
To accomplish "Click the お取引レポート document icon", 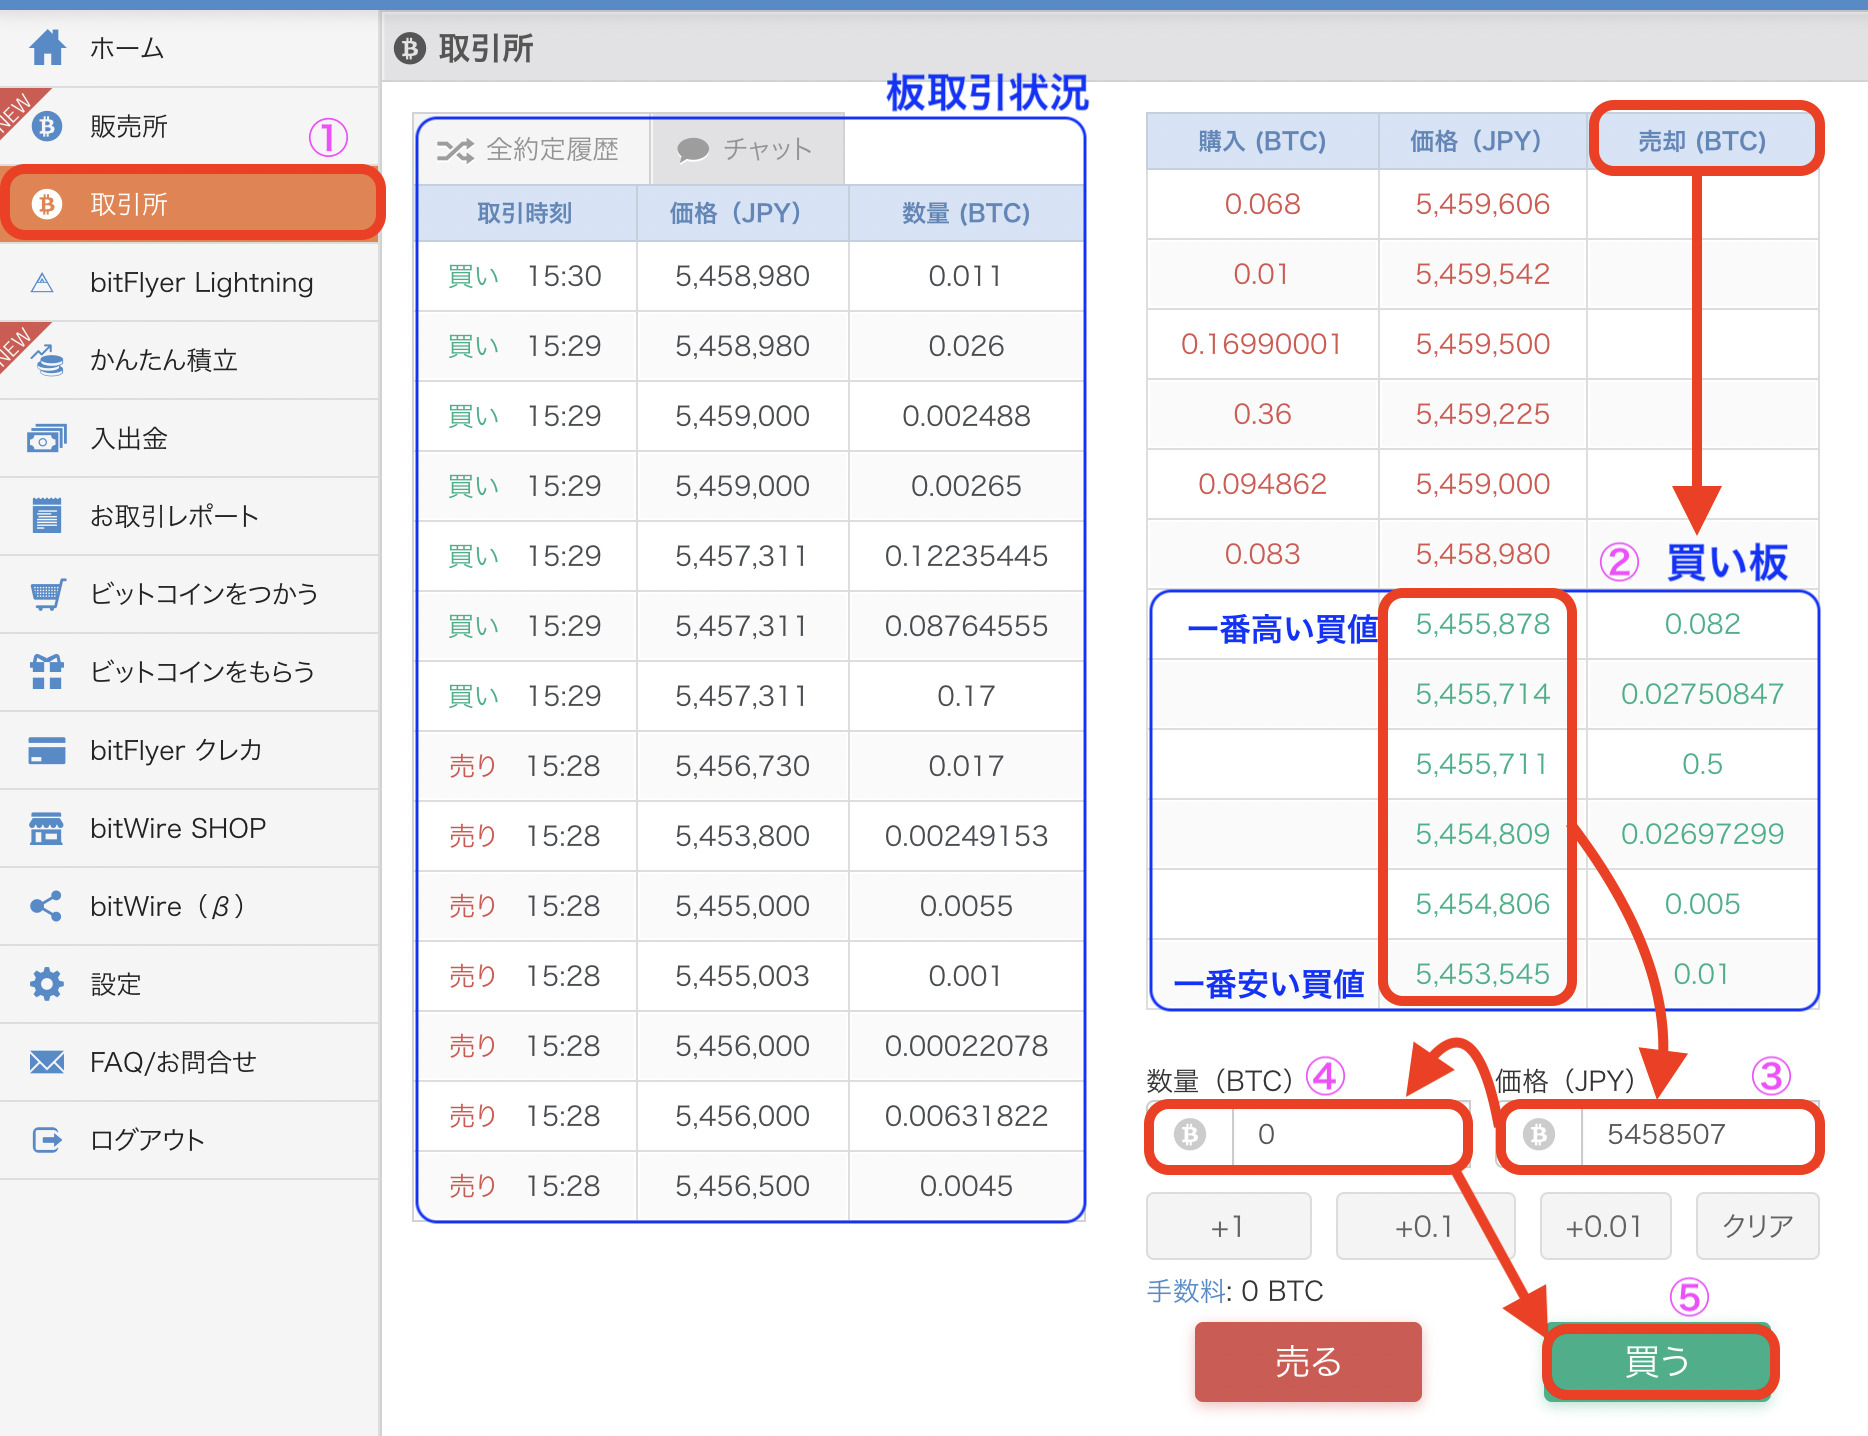I will click(x=47, y=516).
